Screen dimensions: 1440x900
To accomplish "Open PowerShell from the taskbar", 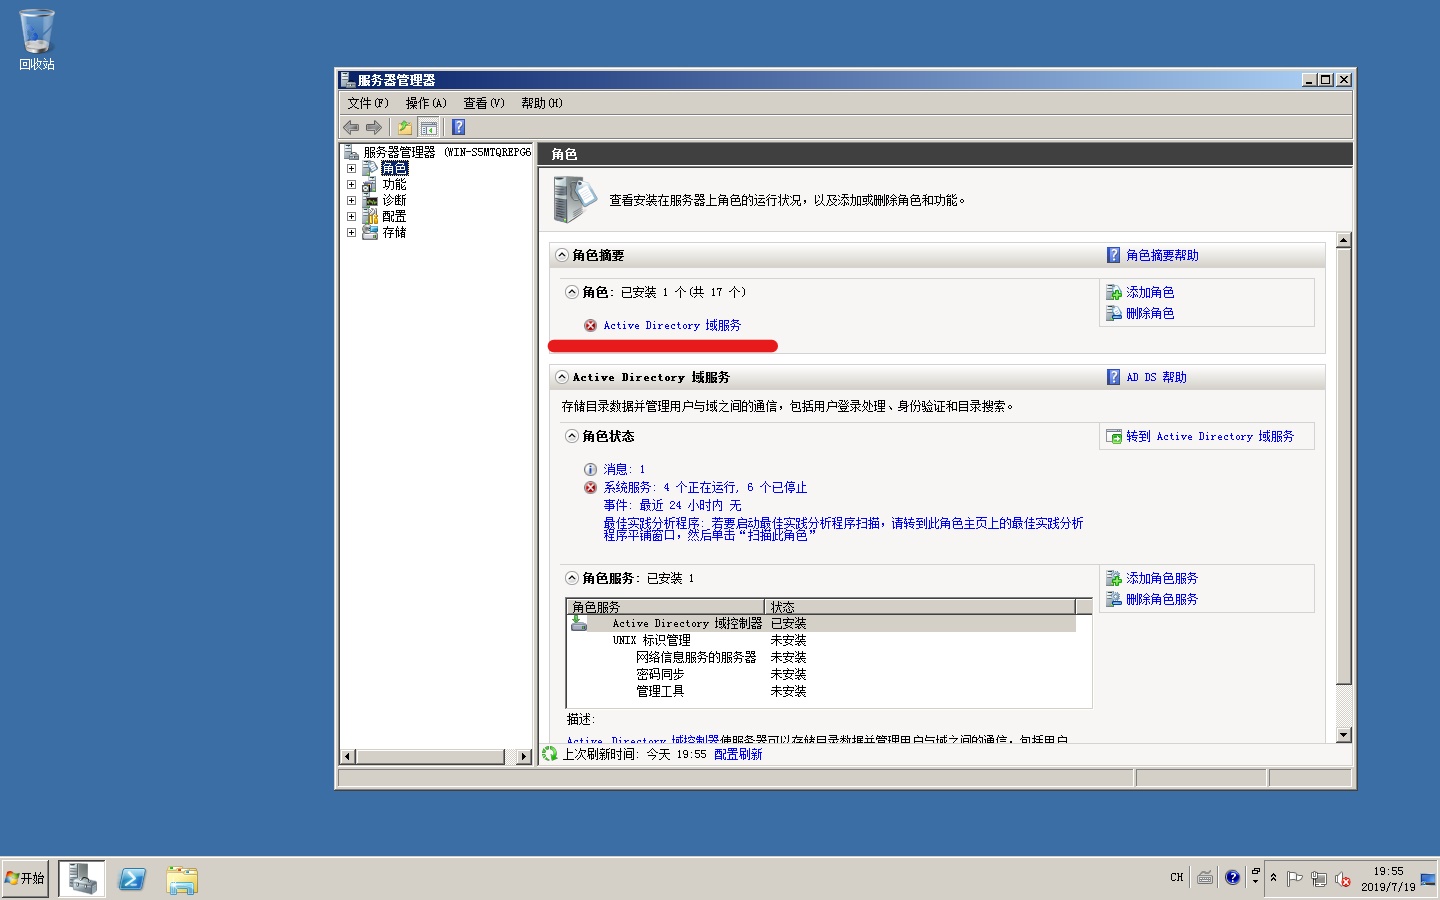I will point(132,879).
